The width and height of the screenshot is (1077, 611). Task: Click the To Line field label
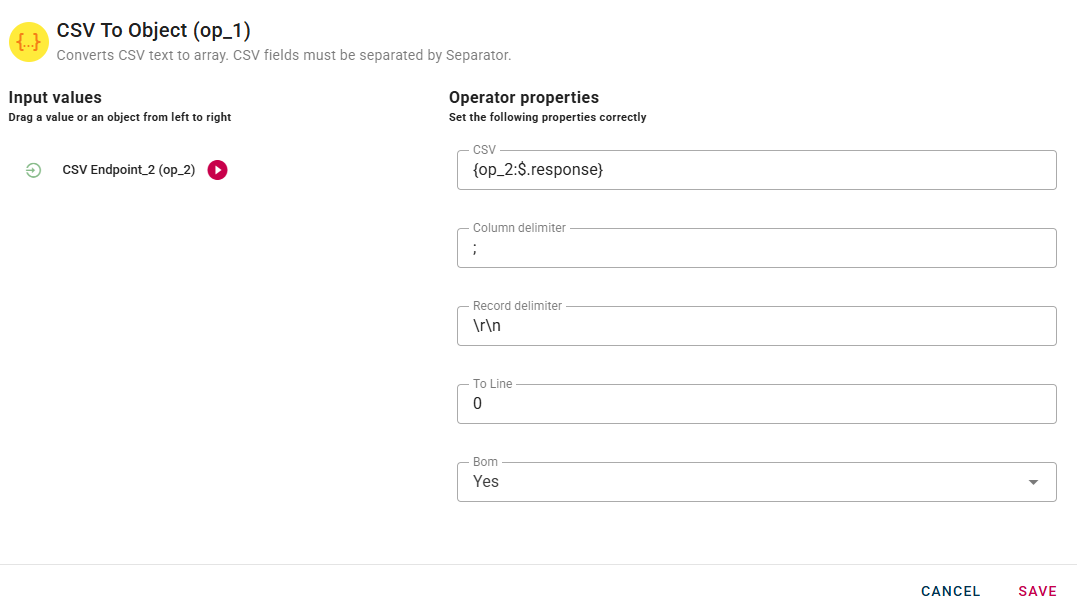[x=493, y=384]
